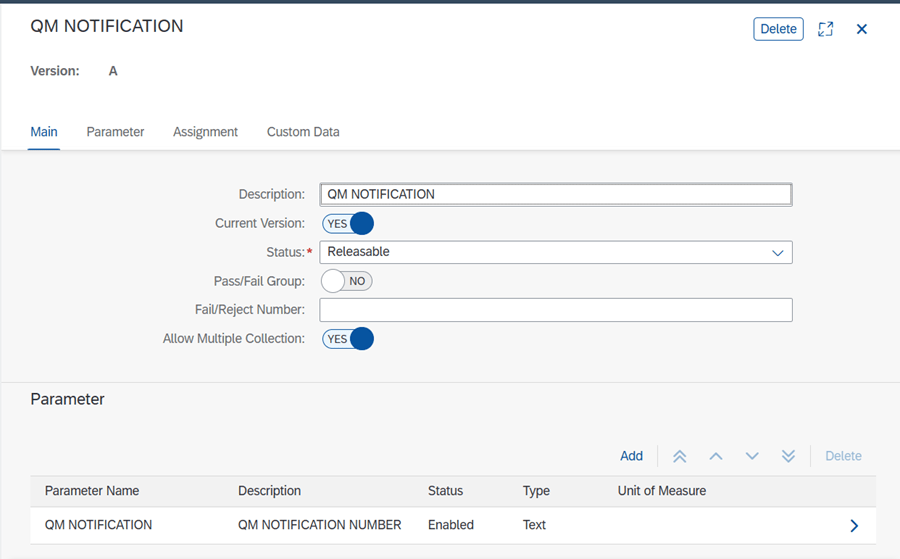Disable Allow Multiple Collection switch
This screenshot has width=900, height=559.
point(348,339)
